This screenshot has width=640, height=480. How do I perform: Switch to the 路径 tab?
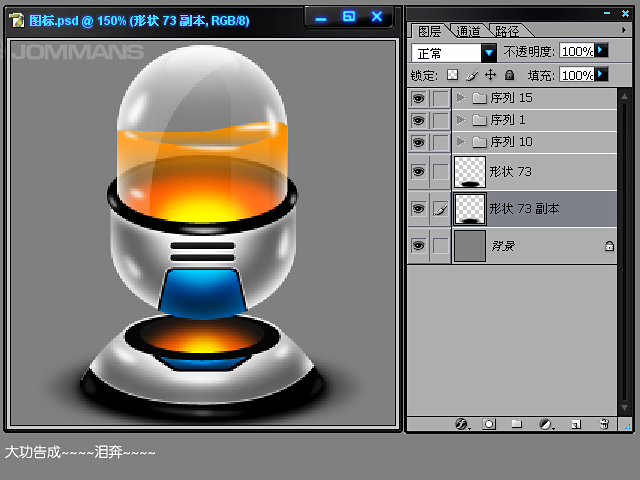coord(508,31)
